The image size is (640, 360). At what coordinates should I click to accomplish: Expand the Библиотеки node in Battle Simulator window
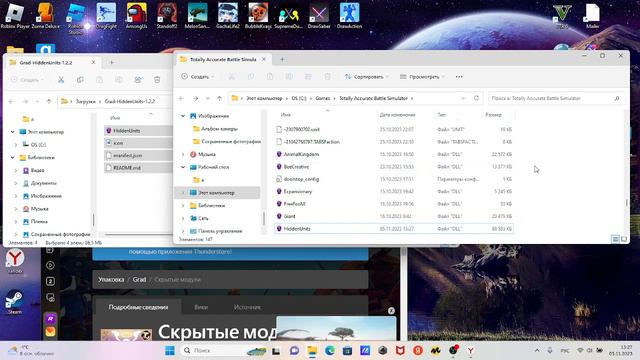tap(183, 206)
